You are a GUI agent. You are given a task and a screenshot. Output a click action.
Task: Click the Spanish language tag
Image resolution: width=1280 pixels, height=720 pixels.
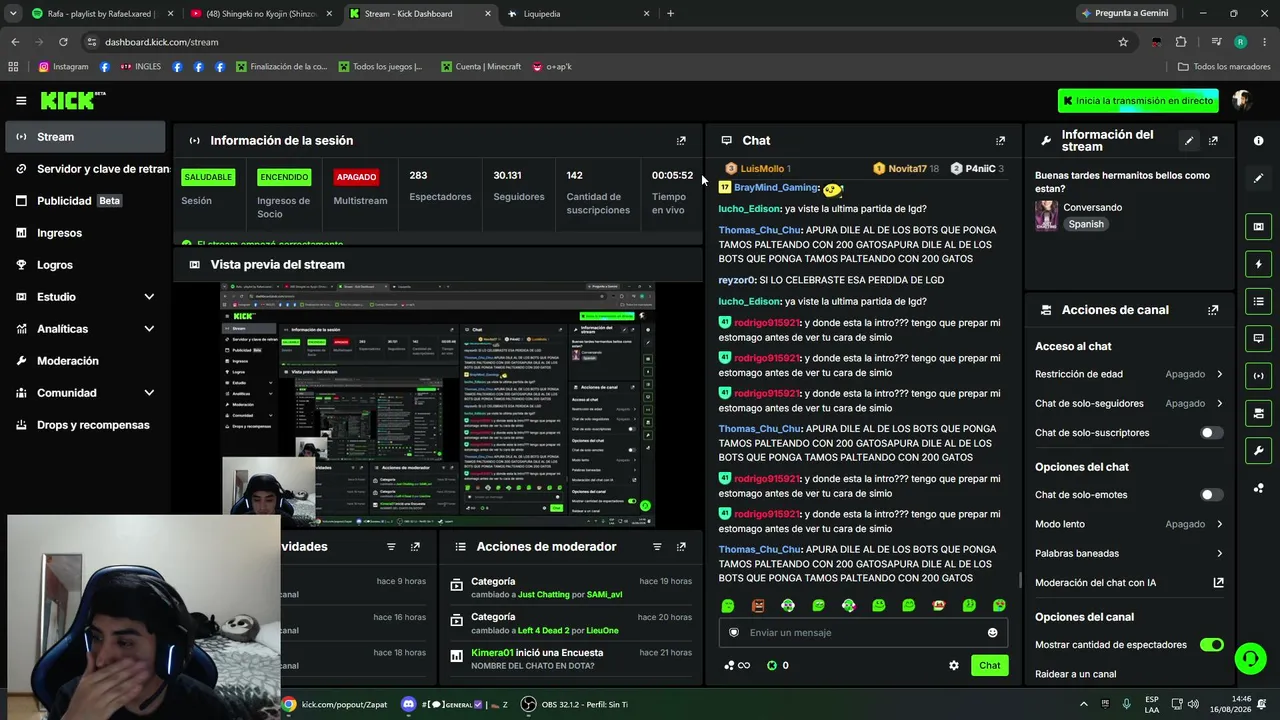[x=1086, y=224]
